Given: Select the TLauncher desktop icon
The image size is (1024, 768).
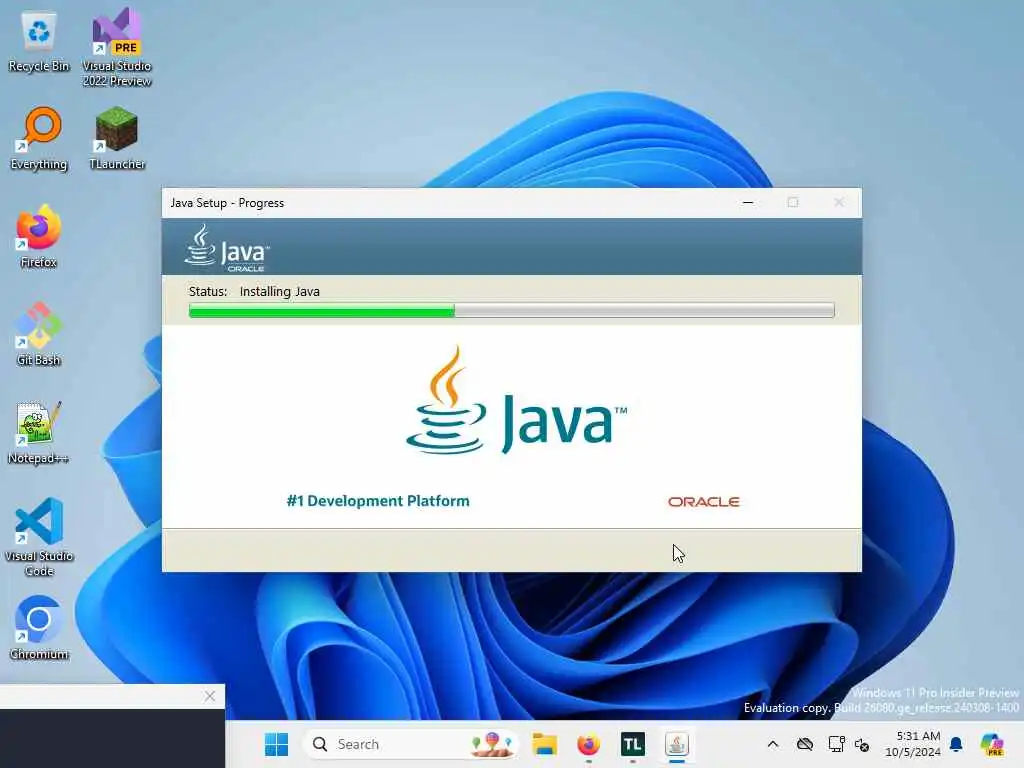Looking at the screenshot, I should [117, 139].
